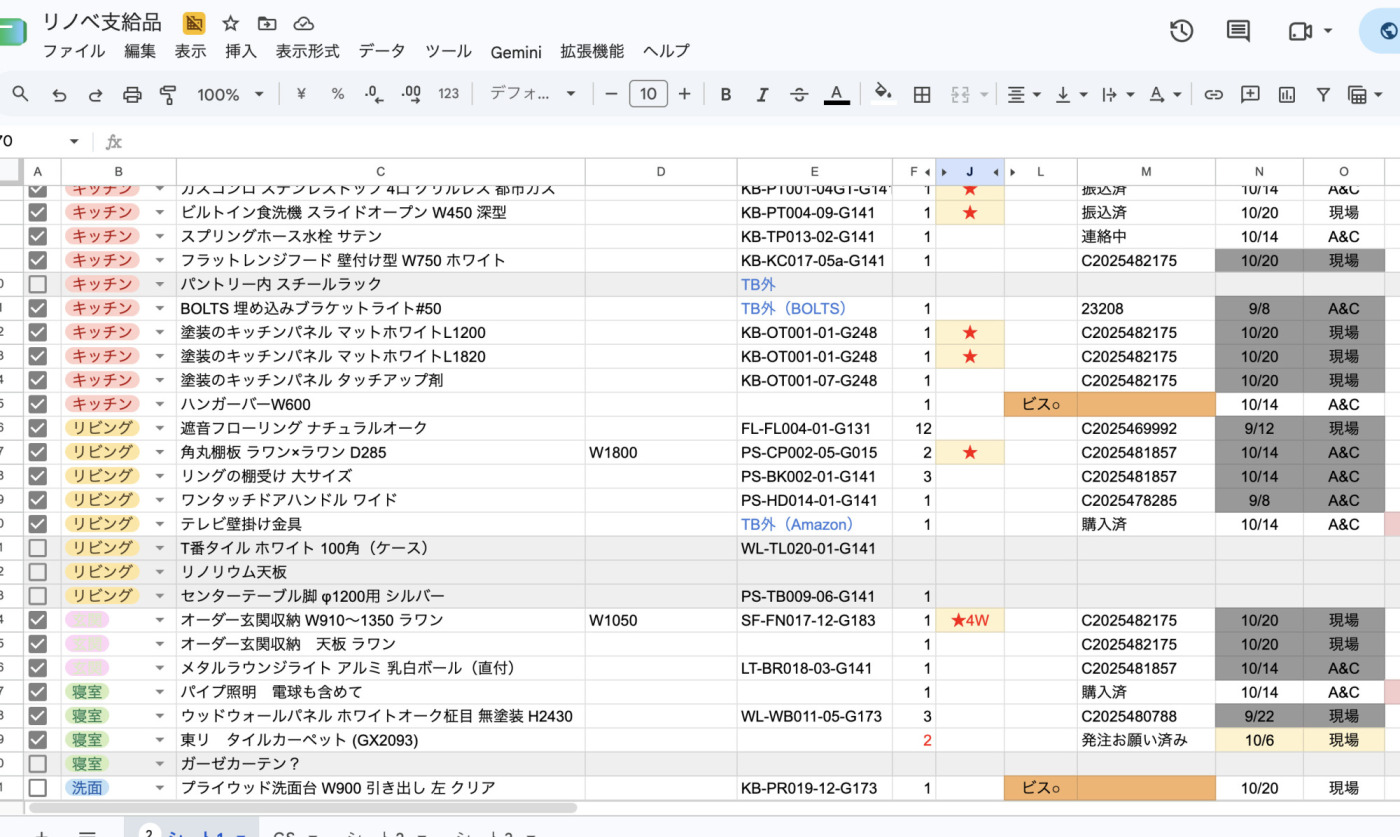Check the T番タイル ホワイト row checkbox

click(38, 548)
